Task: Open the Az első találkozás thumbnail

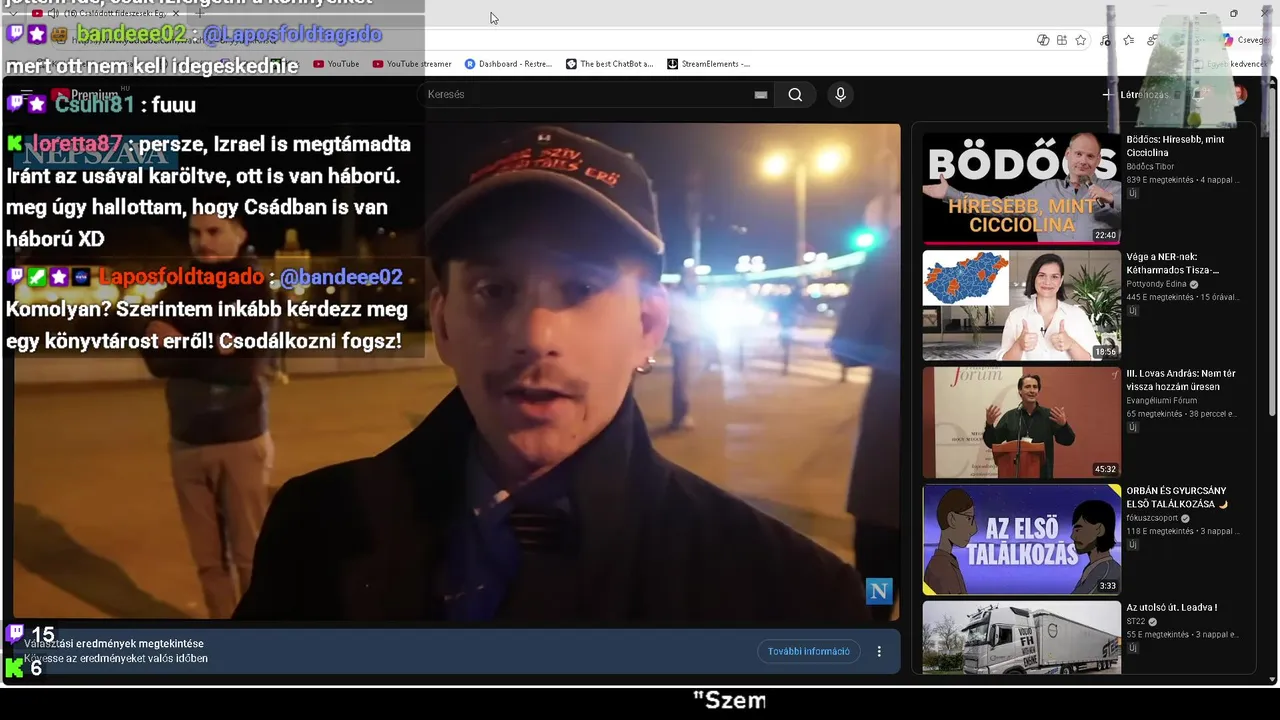Action: coord(1021,539)
